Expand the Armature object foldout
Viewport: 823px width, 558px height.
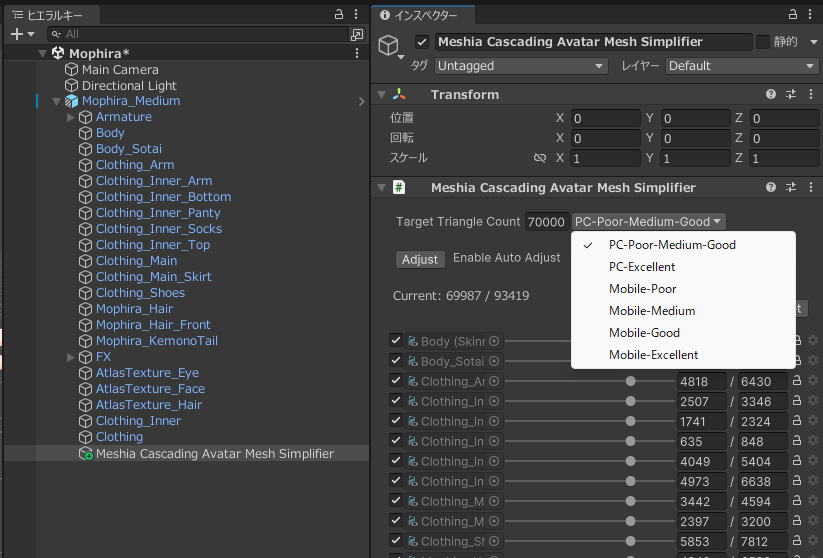point(71,117)
